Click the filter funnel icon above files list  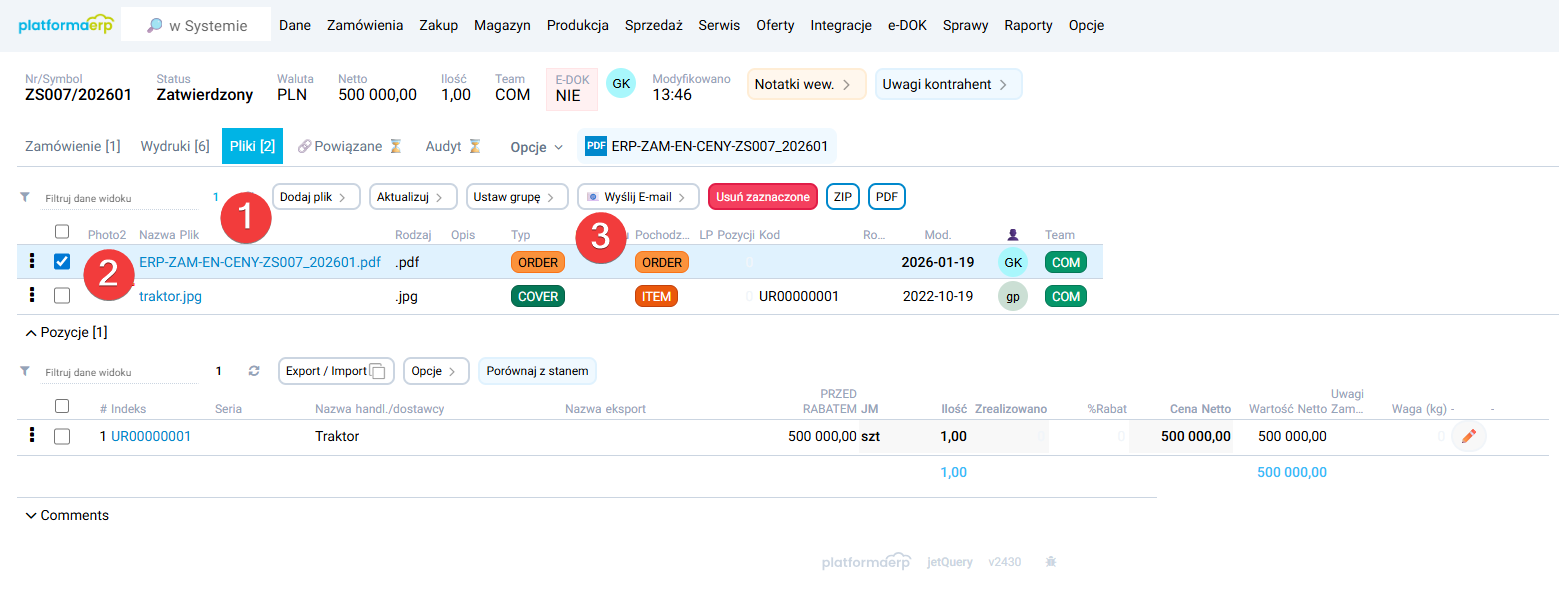(25, 198)
